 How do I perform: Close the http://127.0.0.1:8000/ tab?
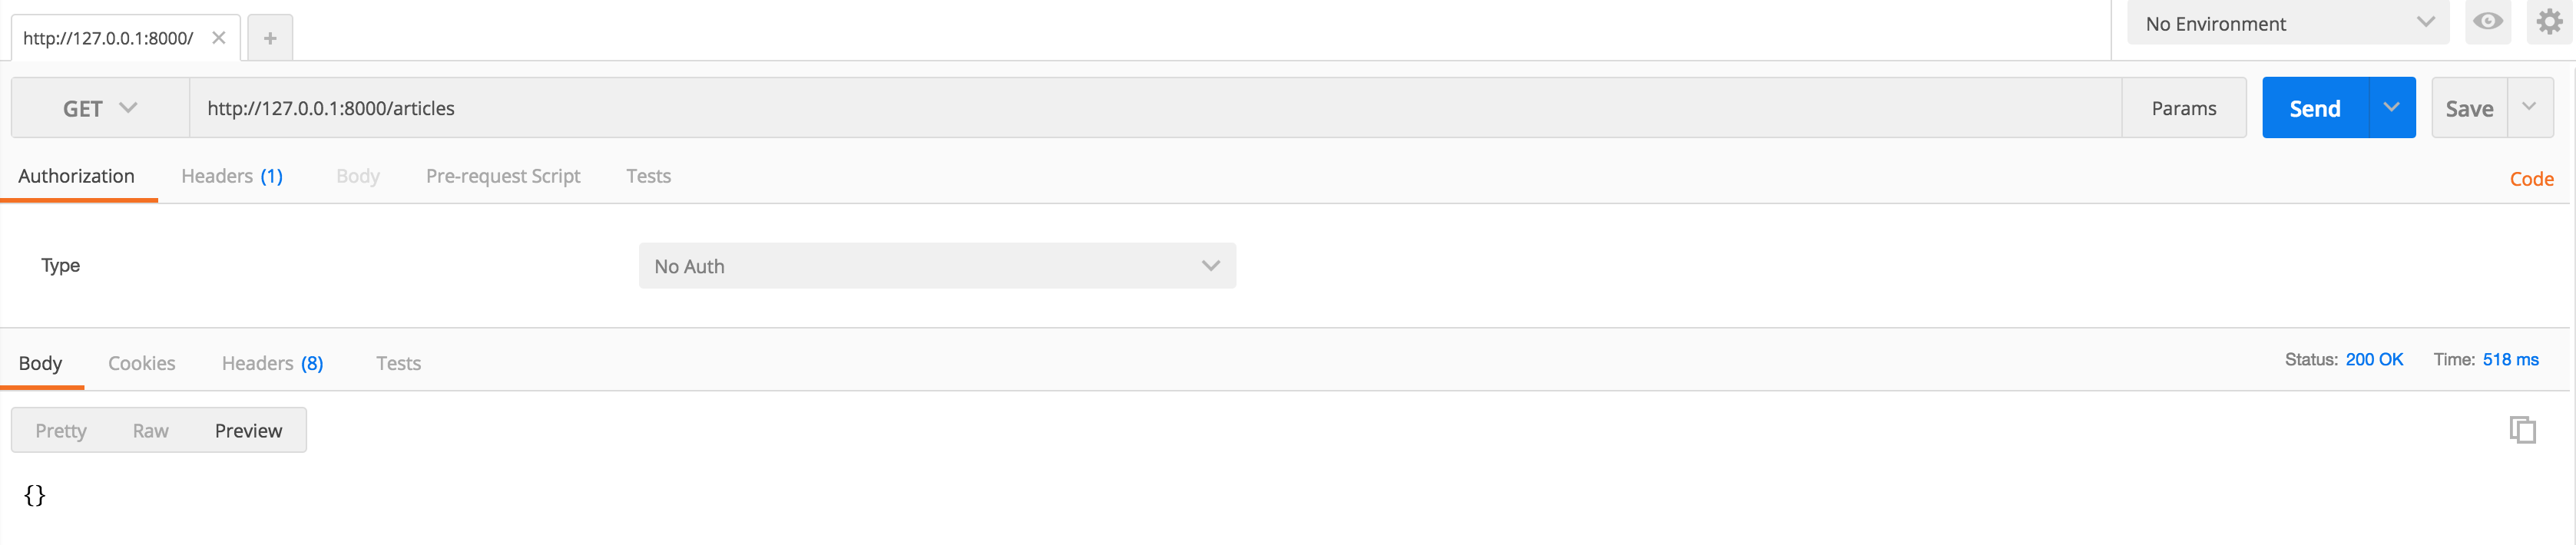pos(219,38)
